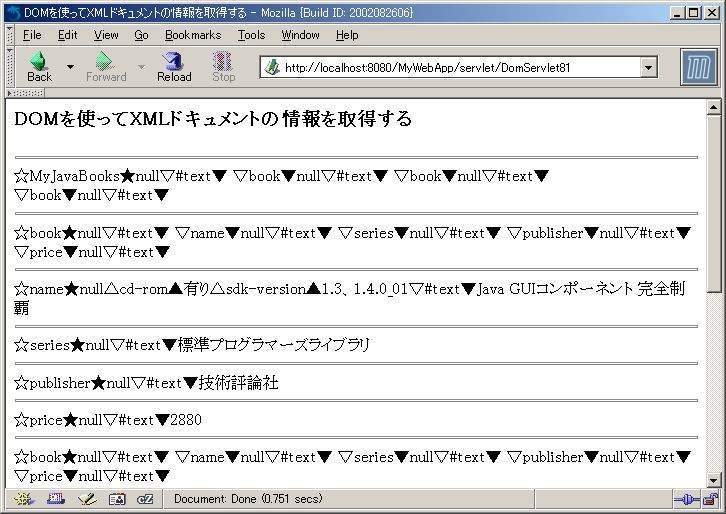Open the URL bar history dropdown
This screenshot has height=514, width=726.
click(648, 68)
